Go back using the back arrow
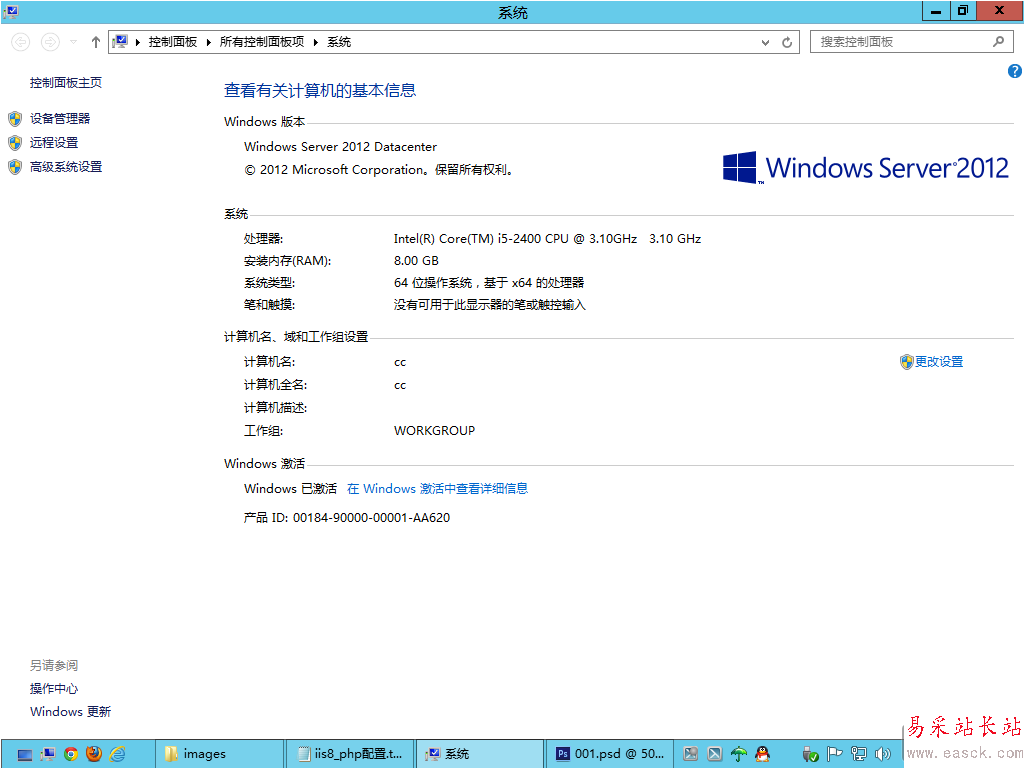 (20, 42)
